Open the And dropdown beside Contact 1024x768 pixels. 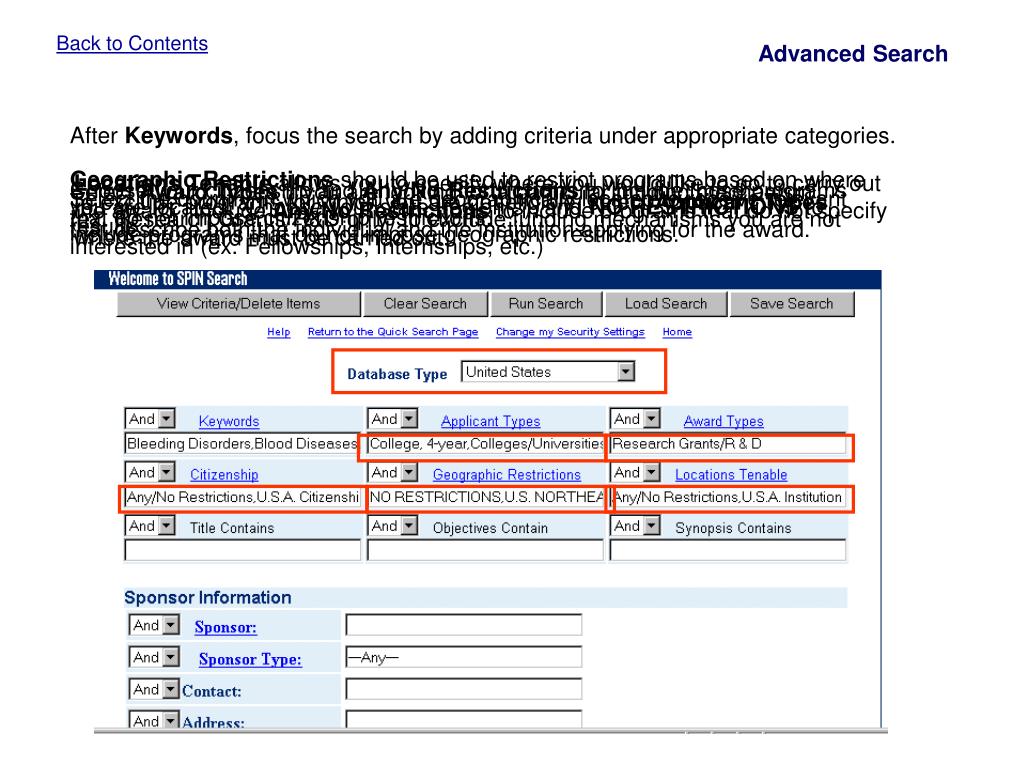pos(154,689)
